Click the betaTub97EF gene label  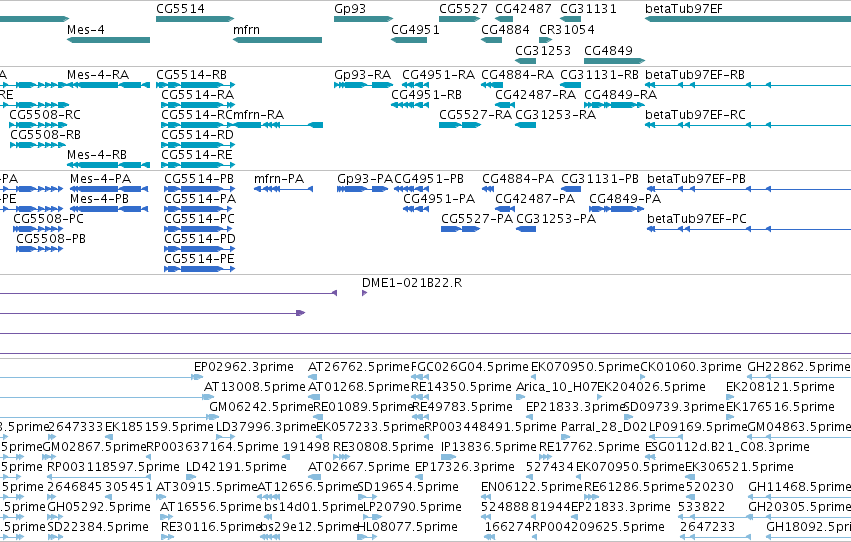tap(684, 9)
